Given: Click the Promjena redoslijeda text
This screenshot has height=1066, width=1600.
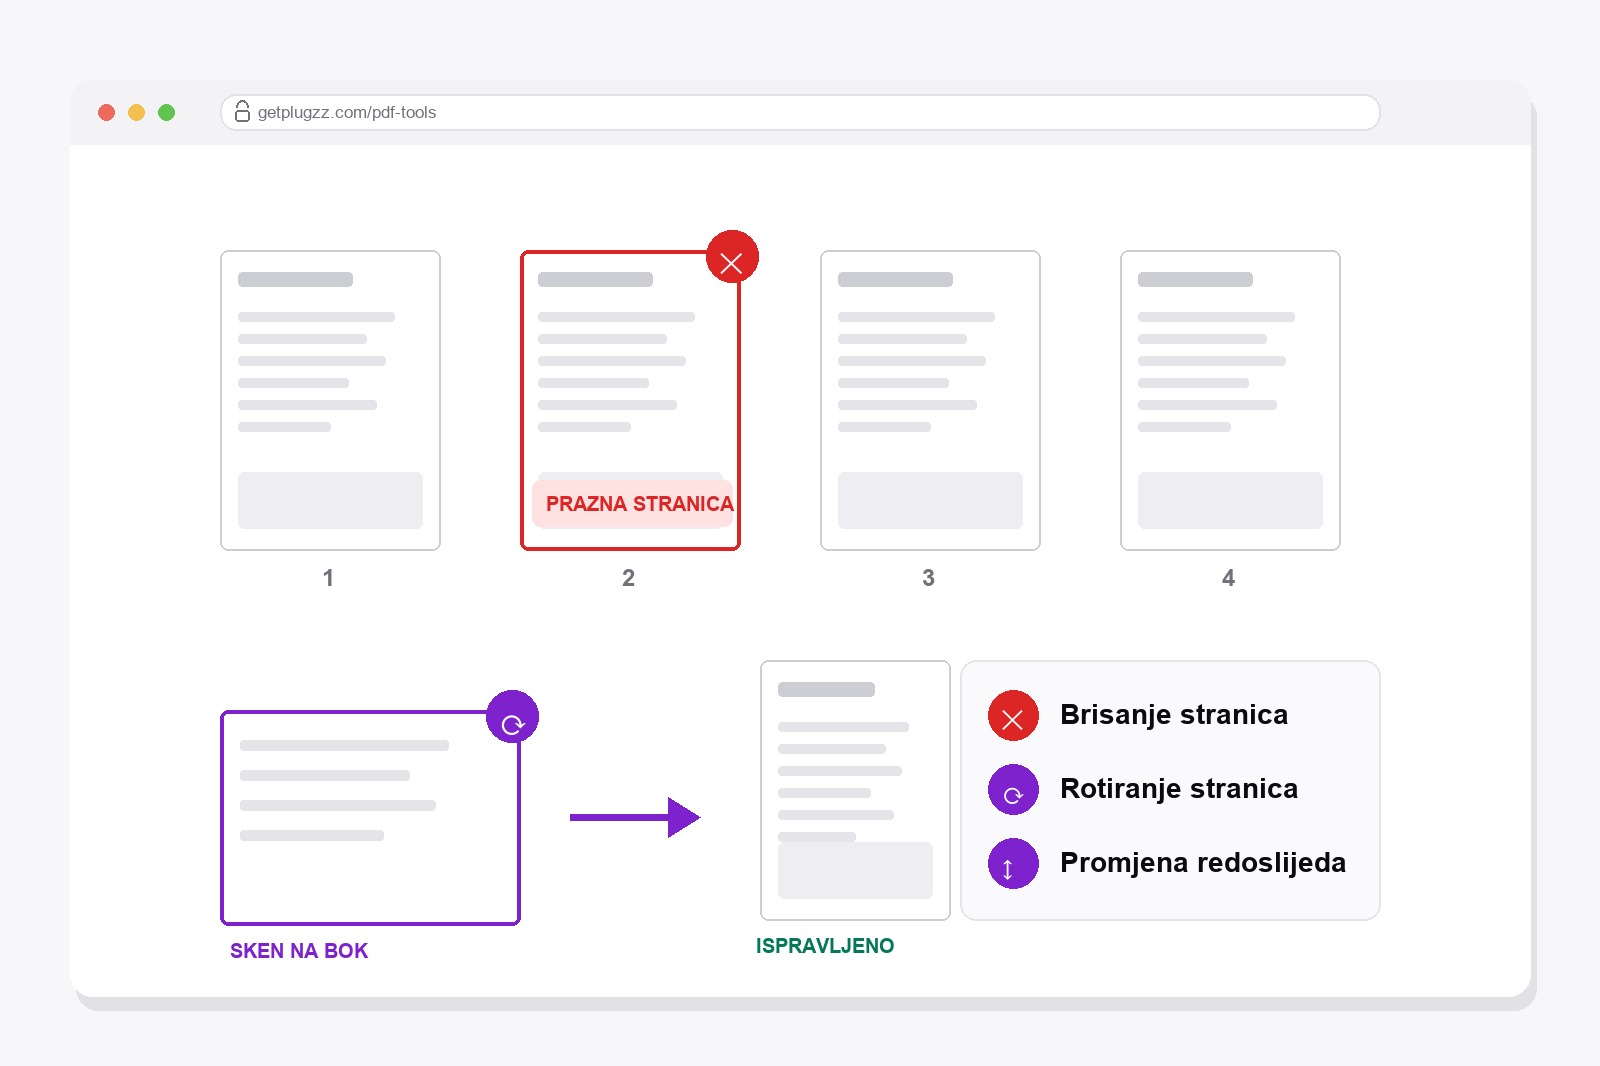Looking at the screenshot, I should [x=1203, y=863].
